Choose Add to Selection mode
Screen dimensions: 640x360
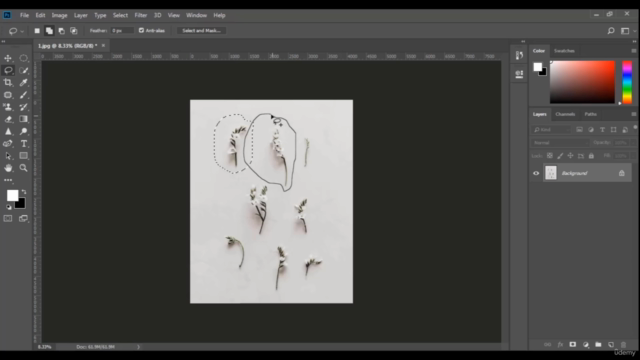pyautogui.click(x=49, y=31)
